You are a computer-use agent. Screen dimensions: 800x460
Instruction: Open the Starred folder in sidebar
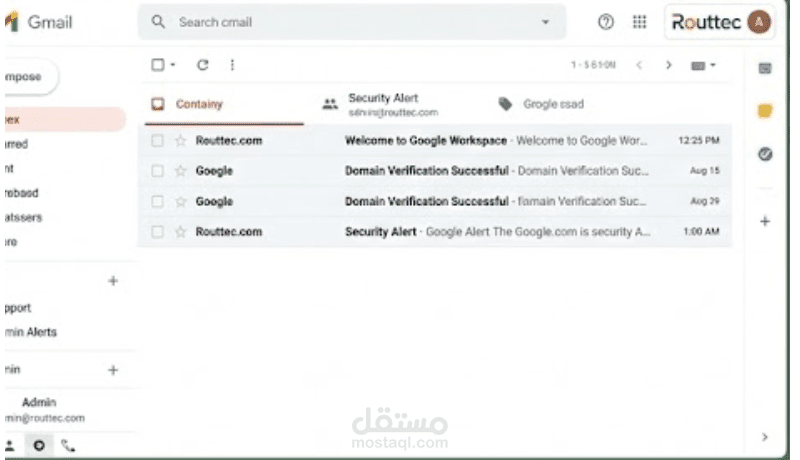pos(16,144)
